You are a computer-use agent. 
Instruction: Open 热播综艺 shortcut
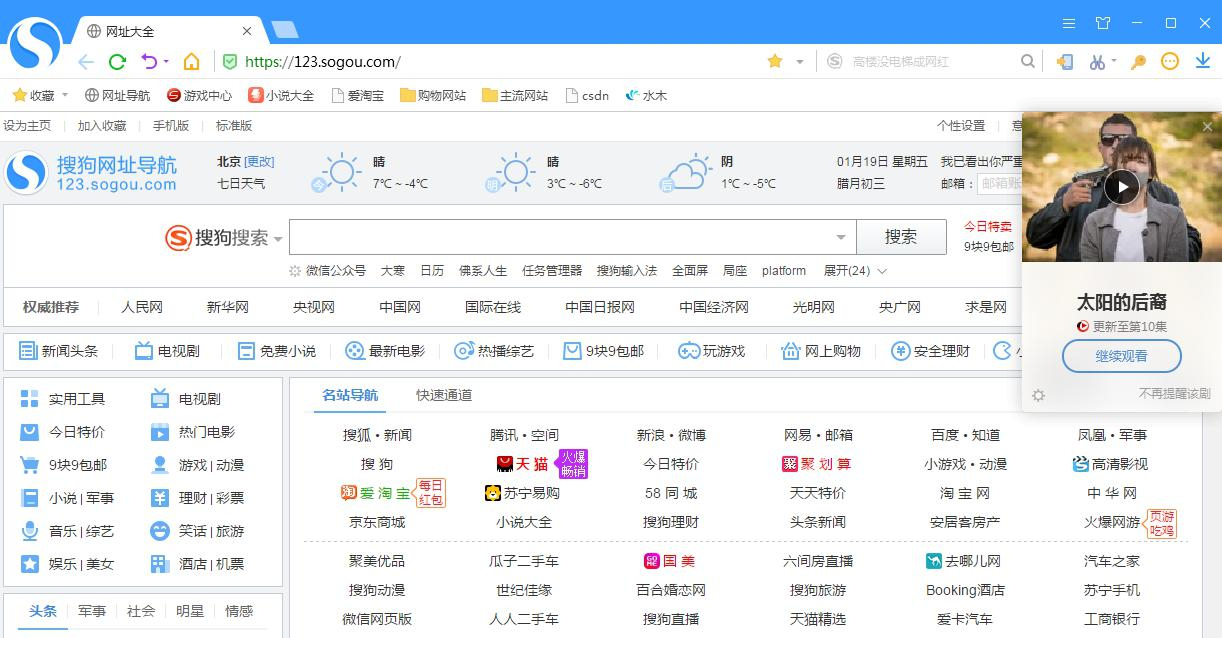click(x=494, y=351)
